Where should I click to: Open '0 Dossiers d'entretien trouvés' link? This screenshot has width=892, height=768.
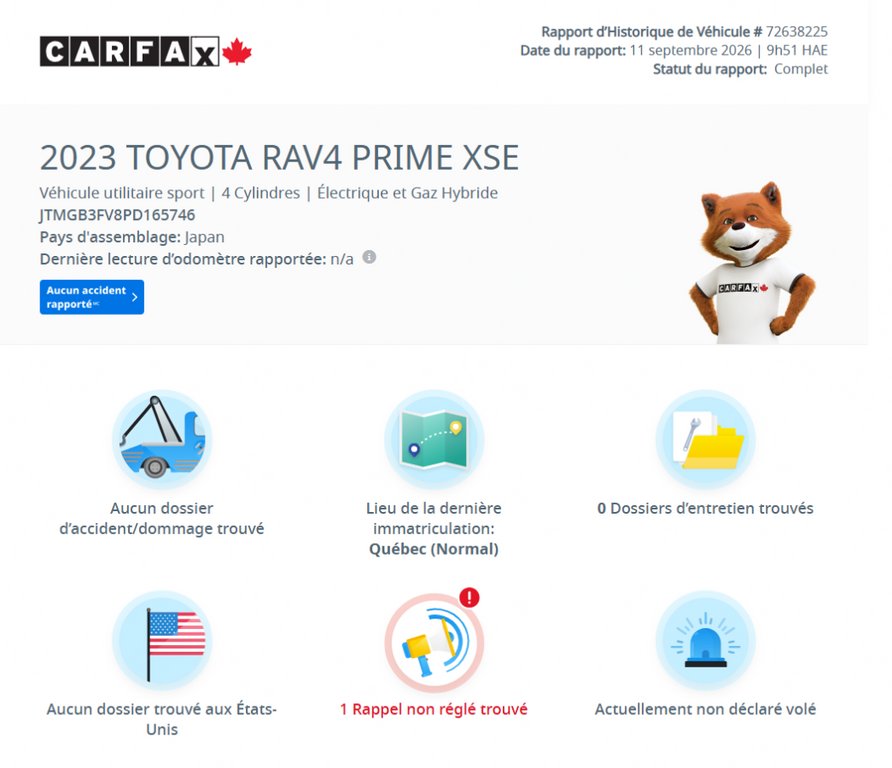tap(705, 509)
